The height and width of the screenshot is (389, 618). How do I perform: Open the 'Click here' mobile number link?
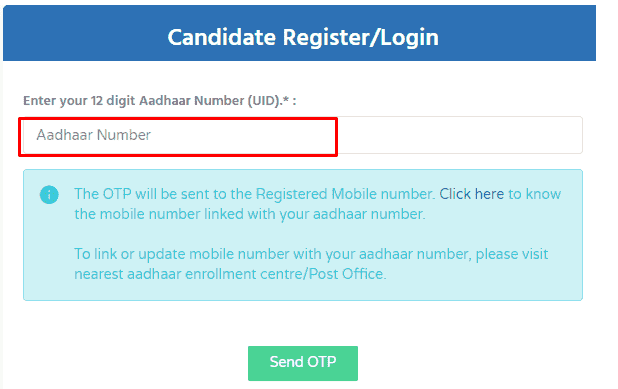pyautogui.click(x=471, y=194)
